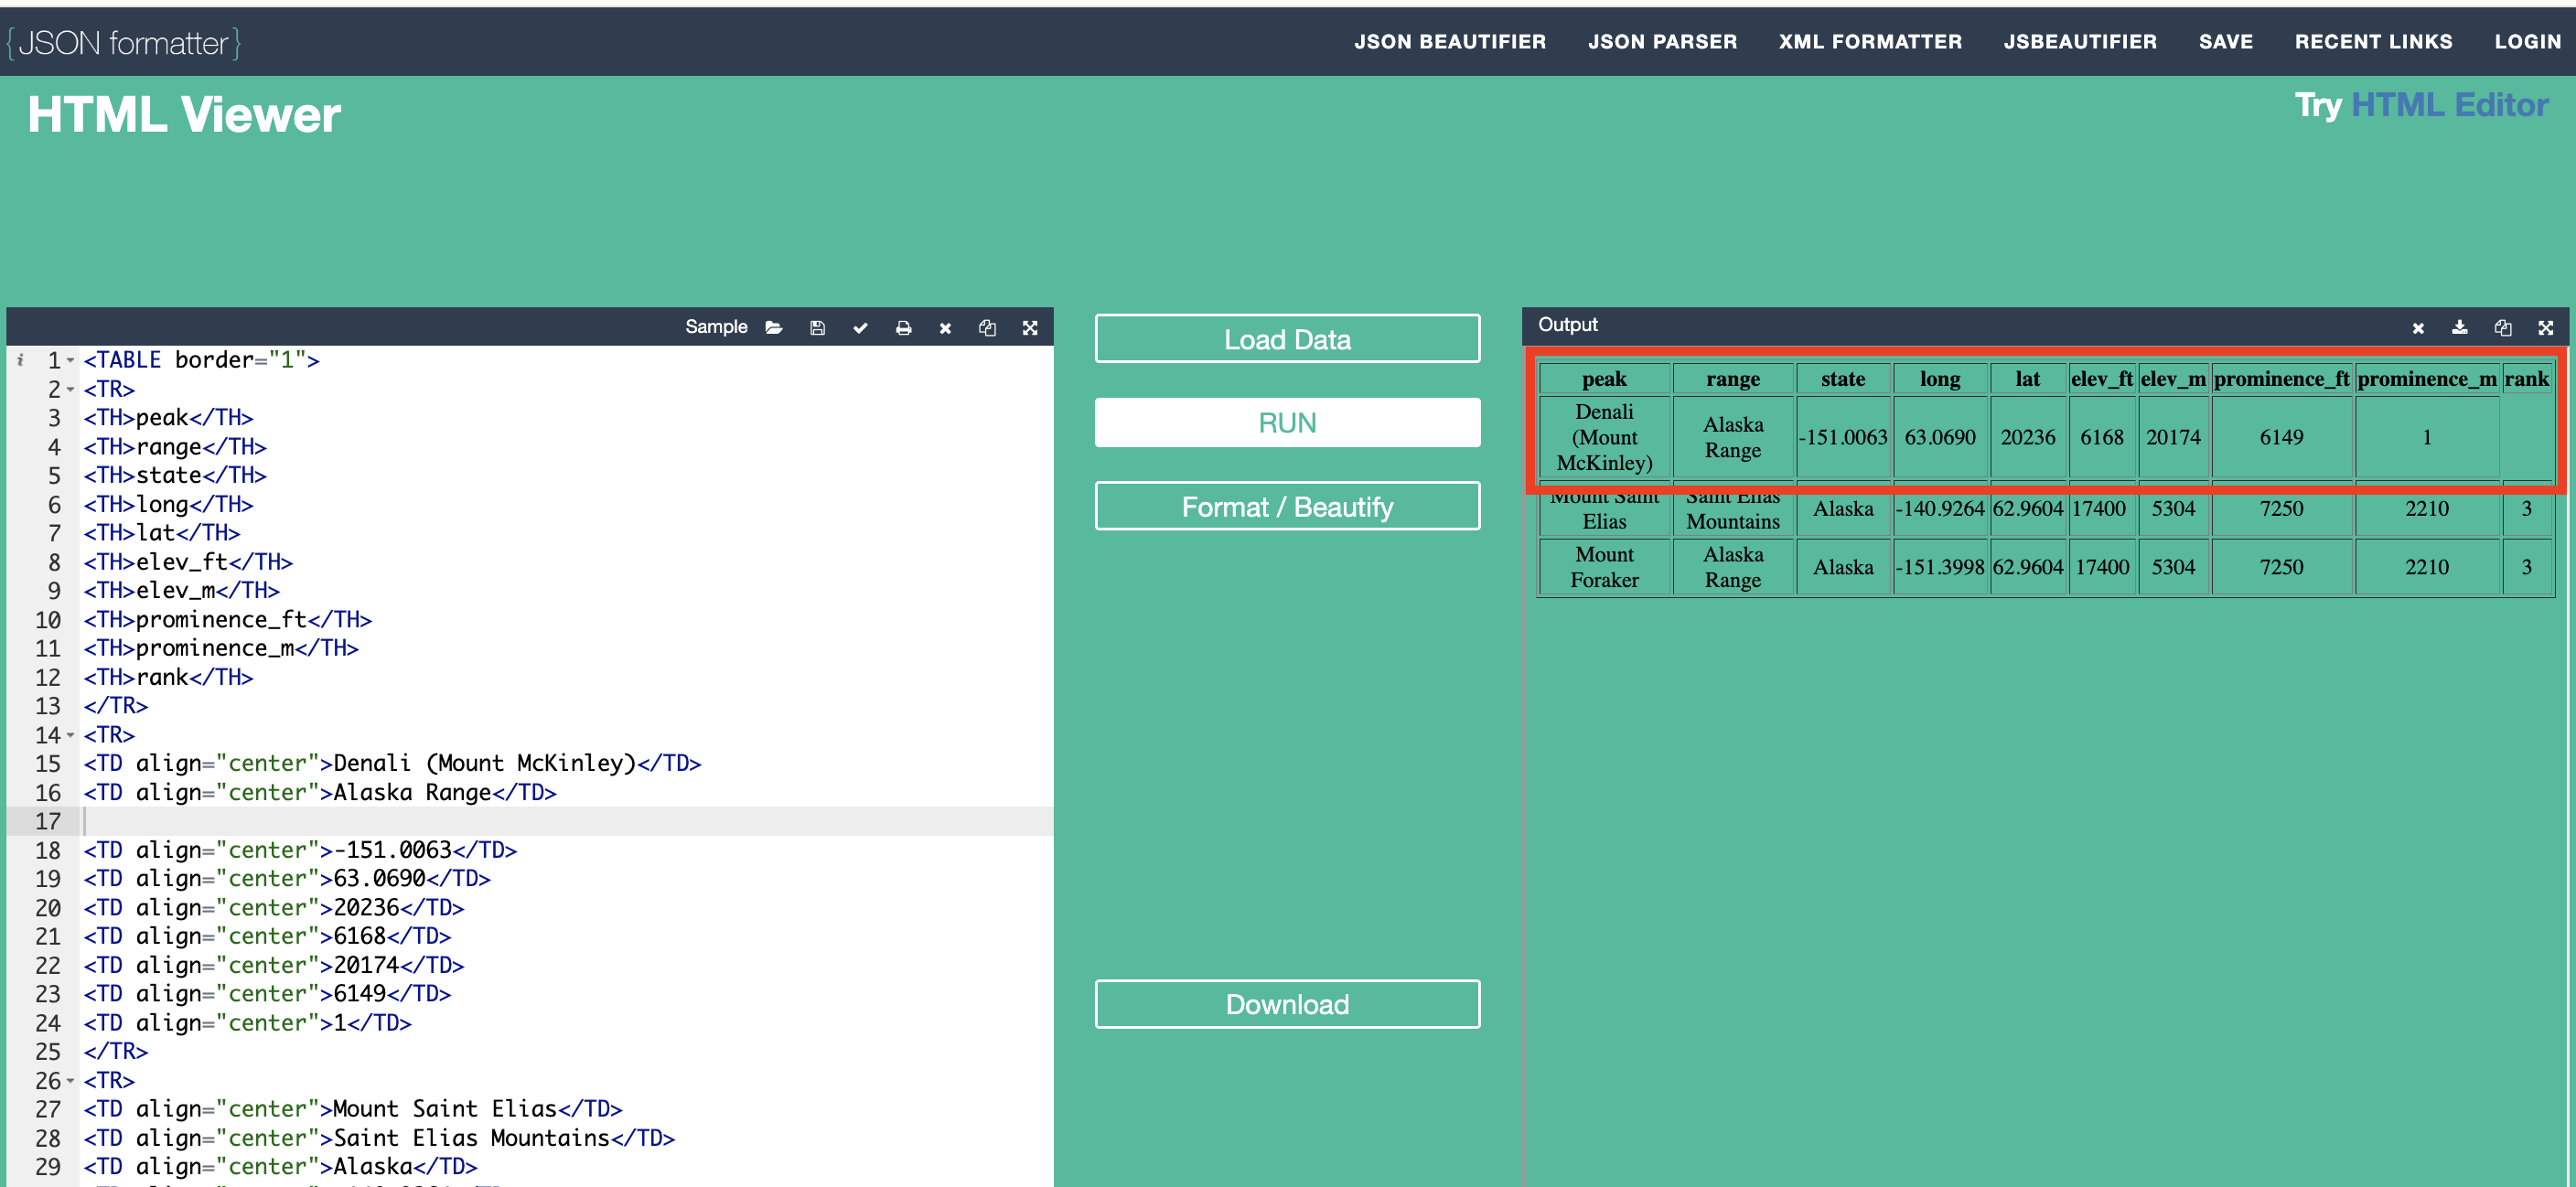The width and height of the screenshot is (2576, 1187).
Task: Collapse the TR fold arrow on line 14
Action: [71, 735]
